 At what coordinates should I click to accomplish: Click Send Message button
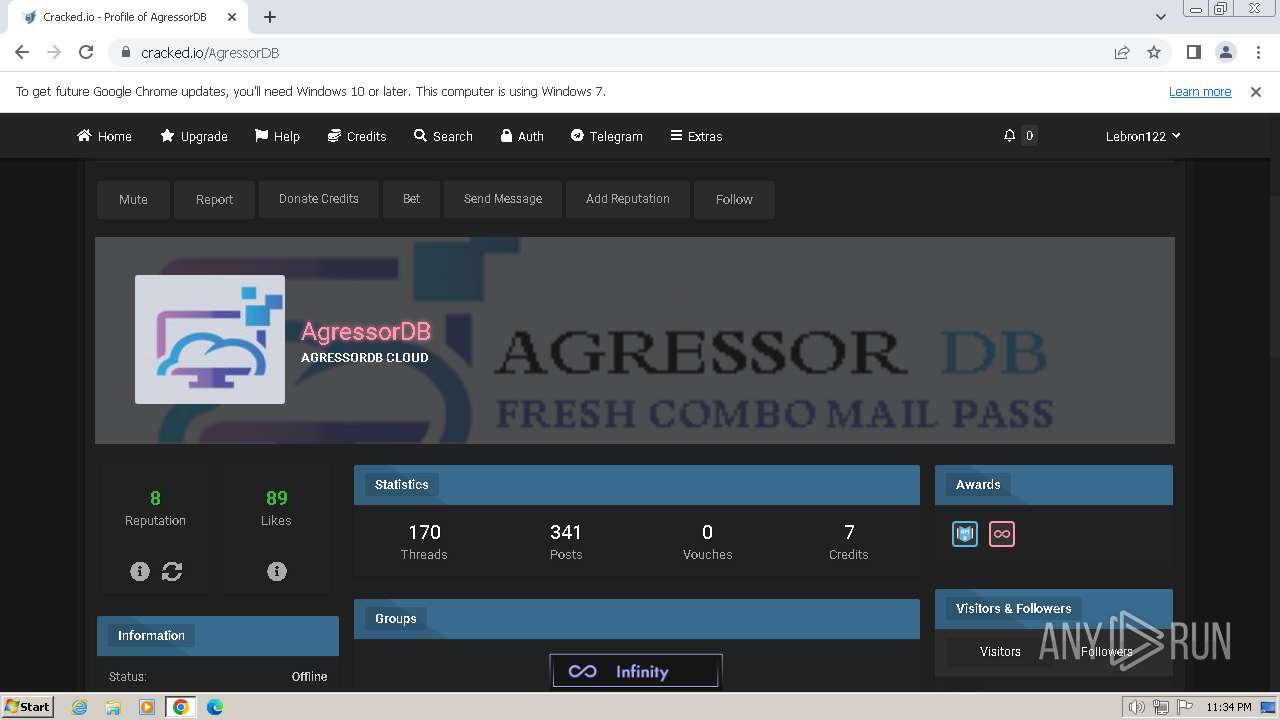[503, 199]
